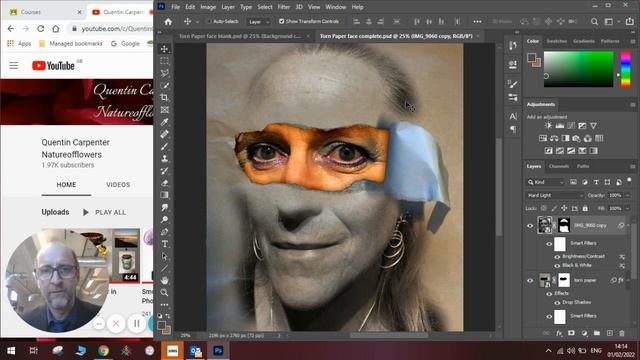Toggle the Auto-Select checkbox
640x360 pixels.
pos(209,22)
